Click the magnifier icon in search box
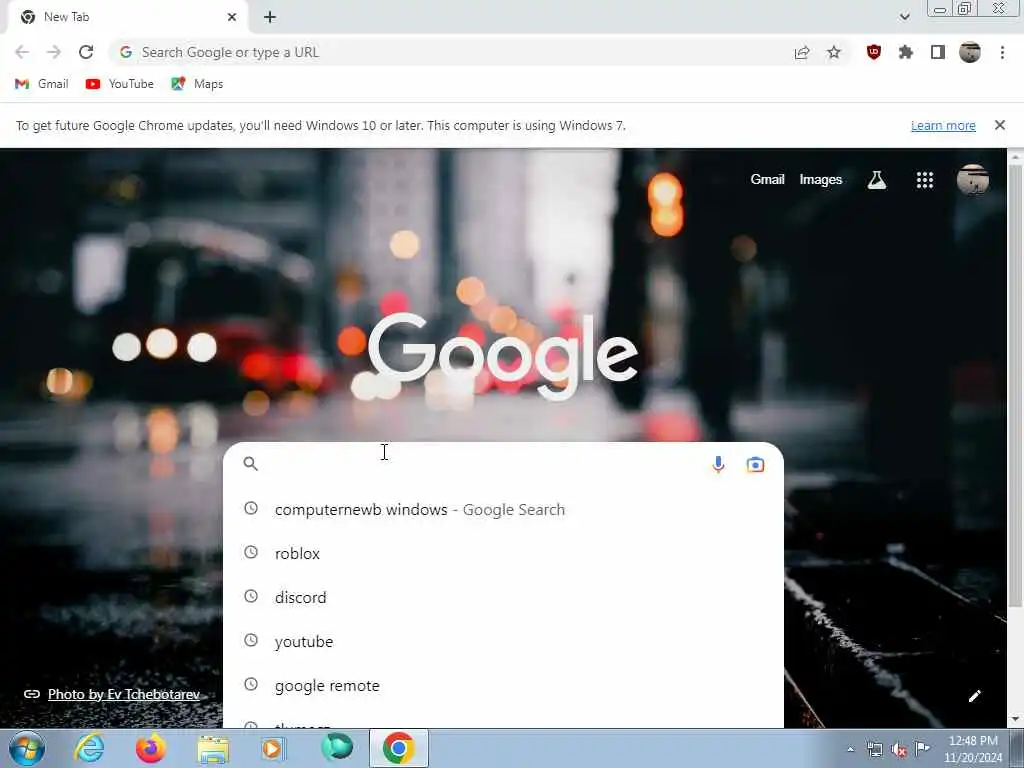The height and width of the screenshot is (768, 1024). (251, 464)
